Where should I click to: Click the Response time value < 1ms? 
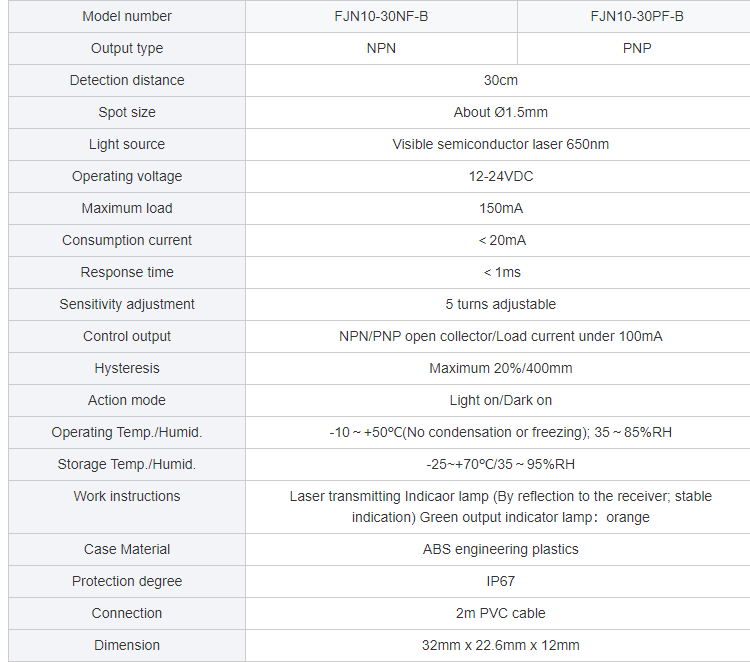coord(502,272)
